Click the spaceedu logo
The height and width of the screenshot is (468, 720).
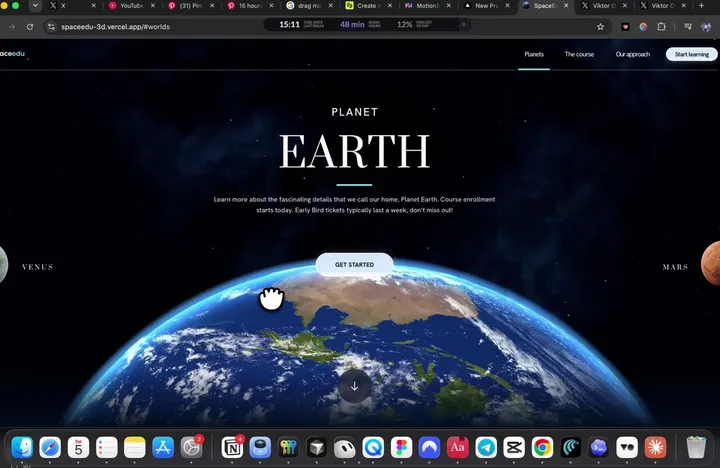pos(12,53)
